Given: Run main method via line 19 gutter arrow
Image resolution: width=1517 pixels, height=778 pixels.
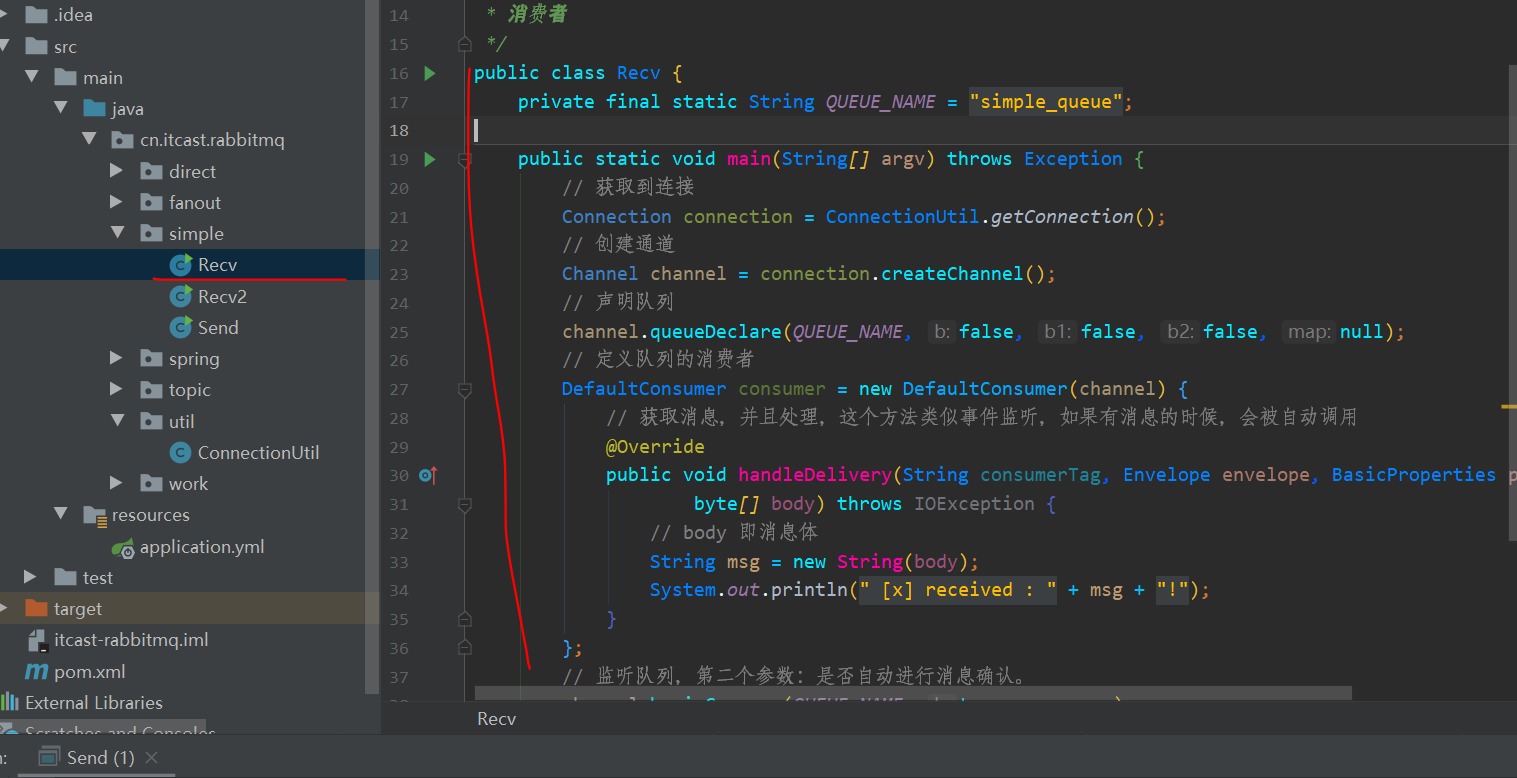Looking at the screenshot, I should (430, 159).
